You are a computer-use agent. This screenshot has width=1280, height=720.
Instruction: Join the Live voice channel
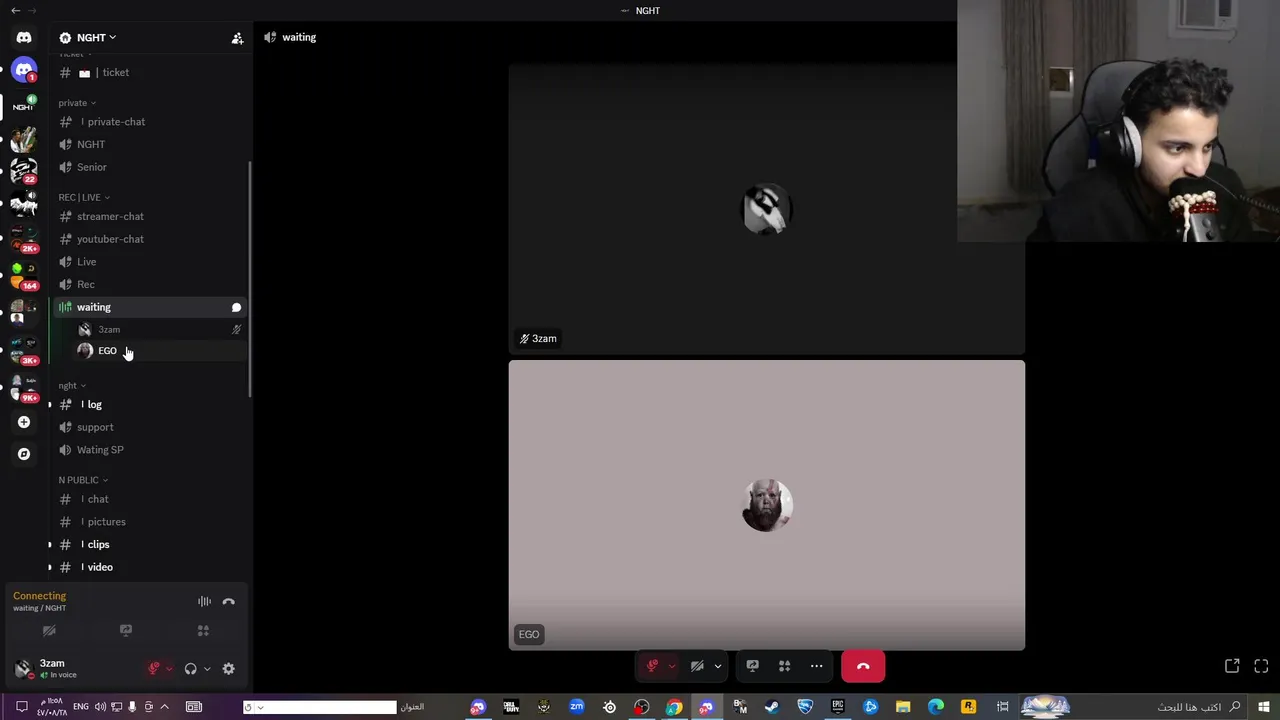[x=150, y=262]
